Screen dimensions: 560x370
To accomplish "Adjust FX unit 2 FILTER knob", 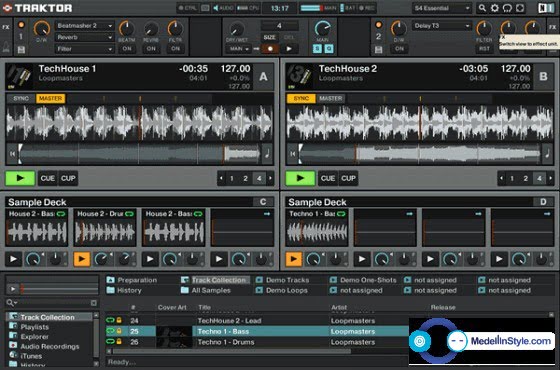I will click(x=484, y=28).
